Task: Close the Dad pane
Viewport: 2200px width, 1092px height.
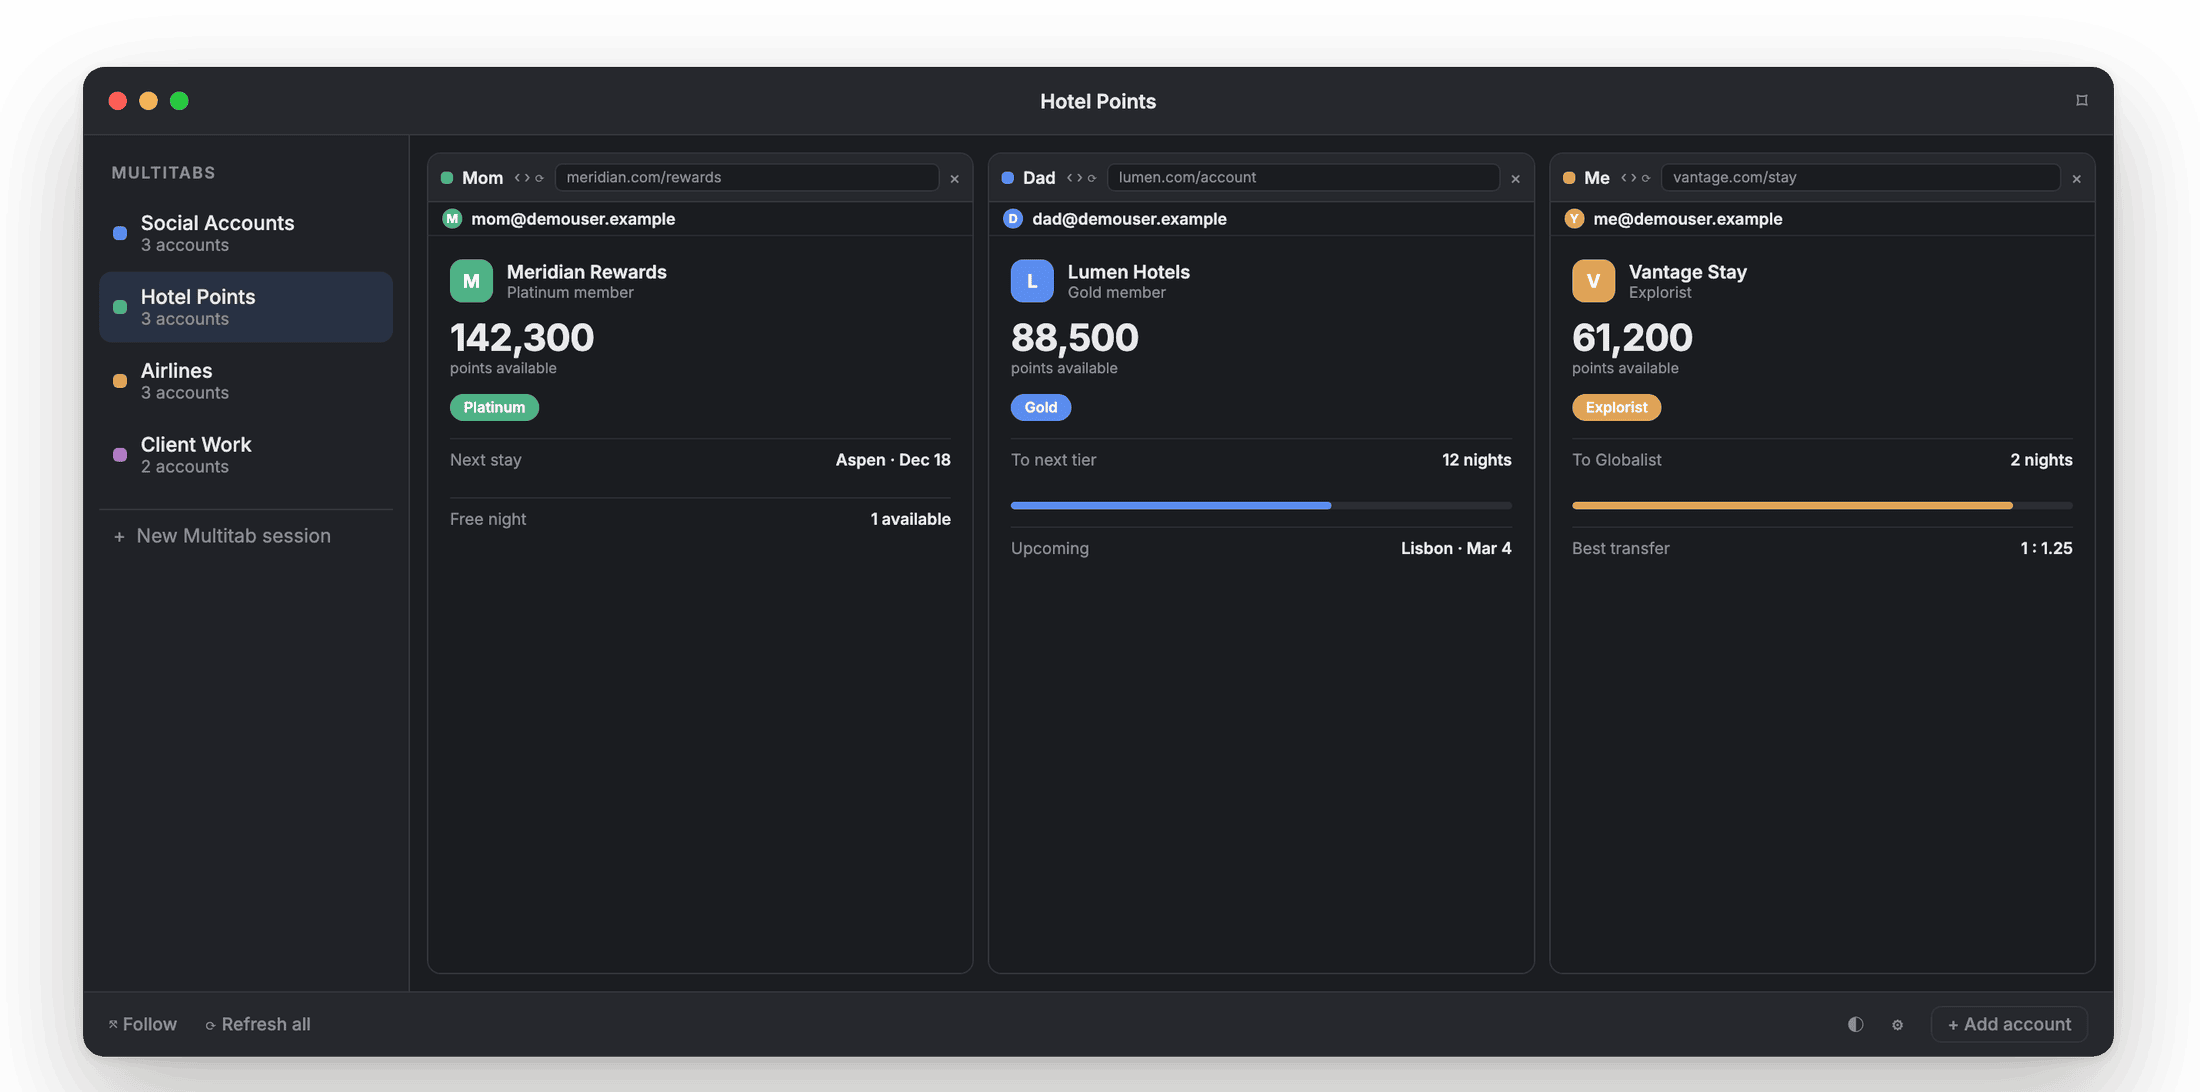Action: [x=1515, y=179]
